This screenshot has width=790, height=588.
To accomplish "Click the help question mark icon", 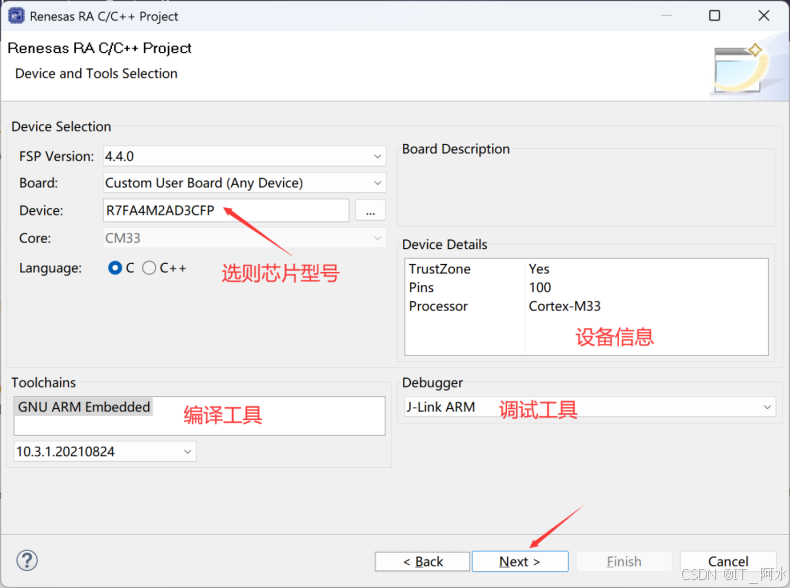I will pyautogui.click(x=27, y=560).
